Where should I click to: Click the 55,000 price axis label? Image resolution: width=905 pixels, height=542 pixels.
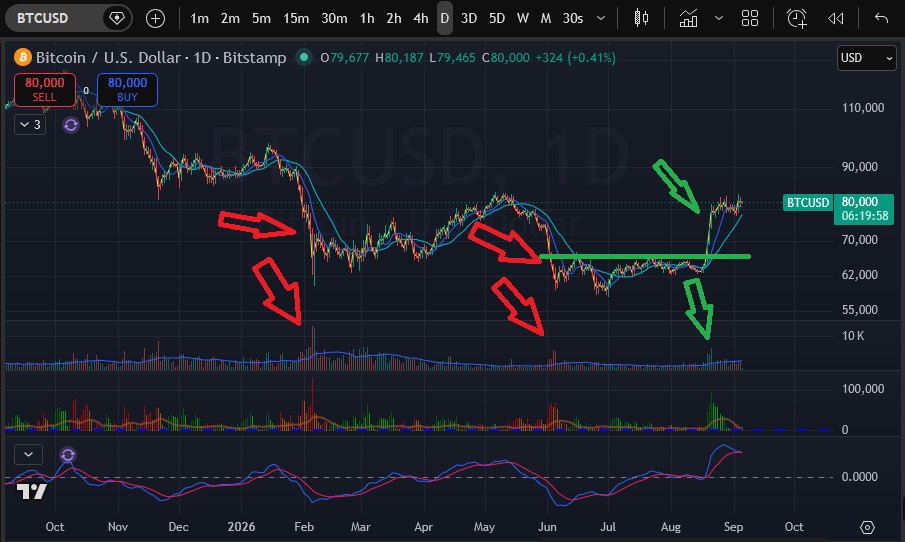(859, 310)
